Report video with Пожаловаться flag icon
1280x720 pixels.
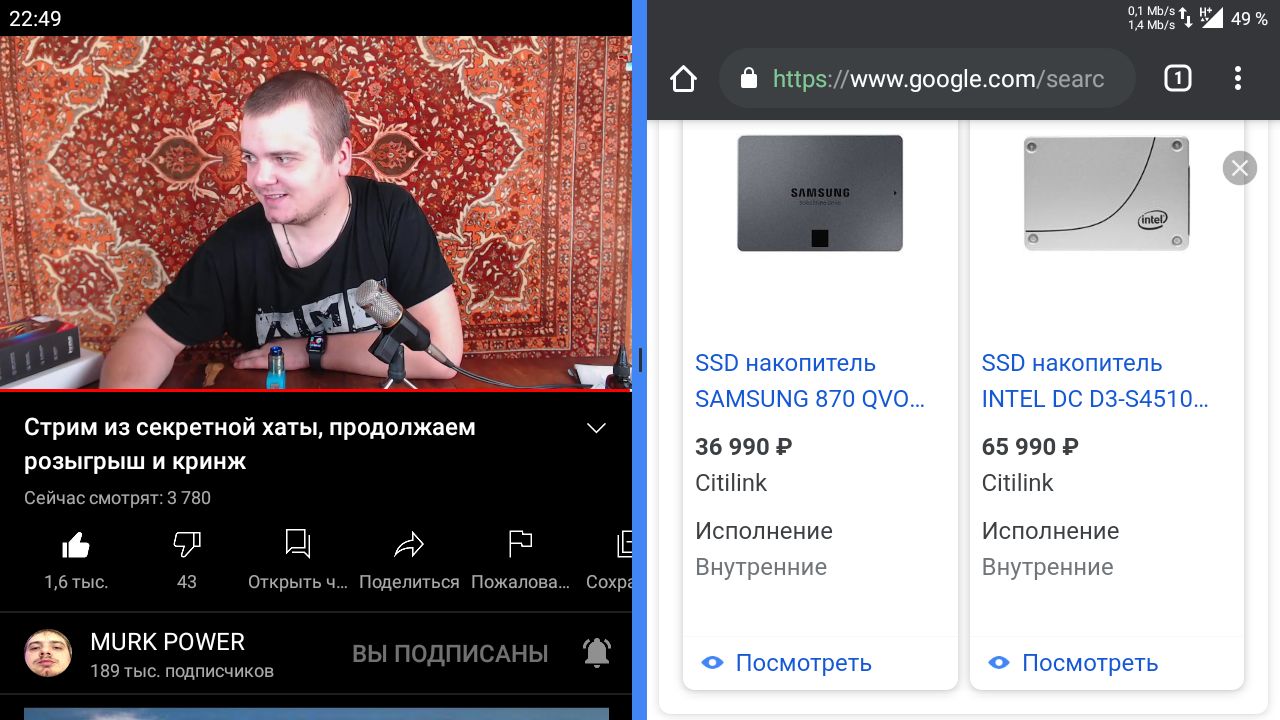coord(520,544)
